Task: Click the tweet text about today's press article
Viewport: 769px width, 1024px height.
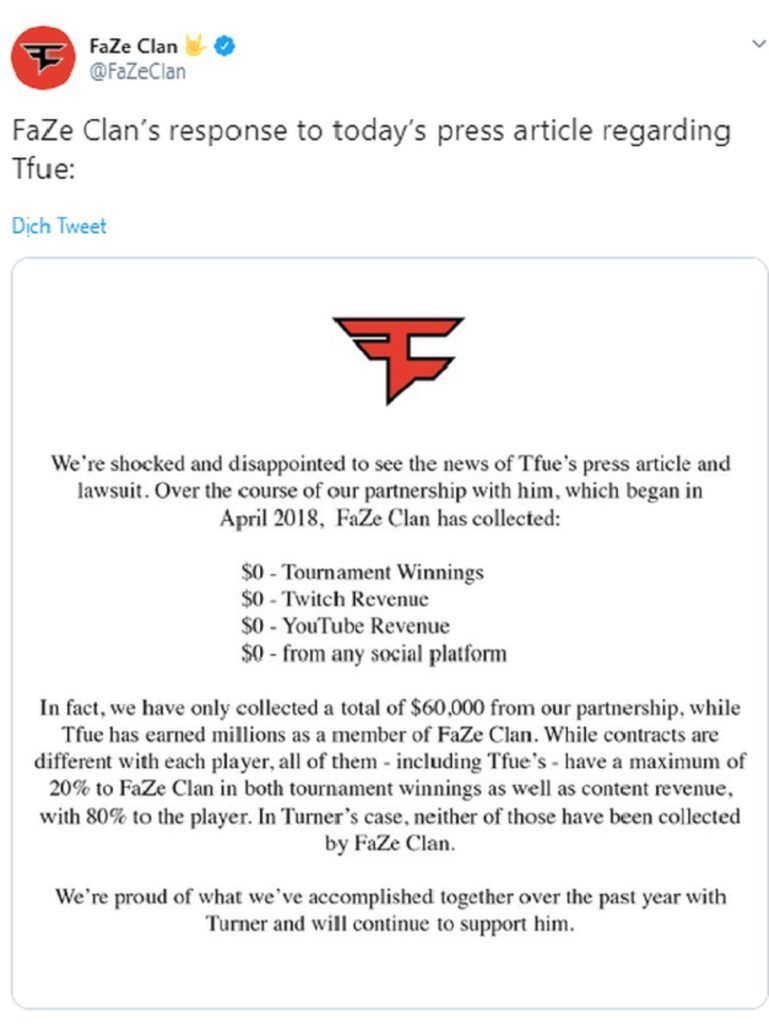Action: pos(371,149)
